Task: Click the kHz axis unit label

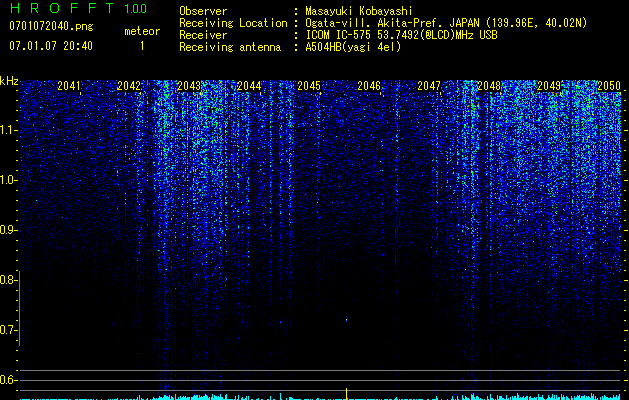Action: (x=9, y=81)
